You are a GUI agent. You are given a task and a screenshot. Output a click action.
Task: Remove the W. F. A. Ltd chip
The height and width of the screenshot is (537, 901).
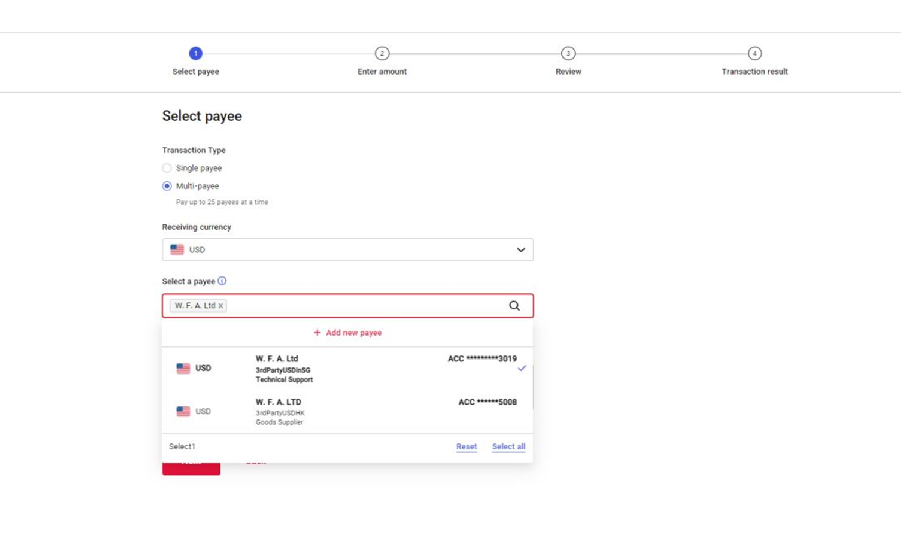[x=221, y=306]
